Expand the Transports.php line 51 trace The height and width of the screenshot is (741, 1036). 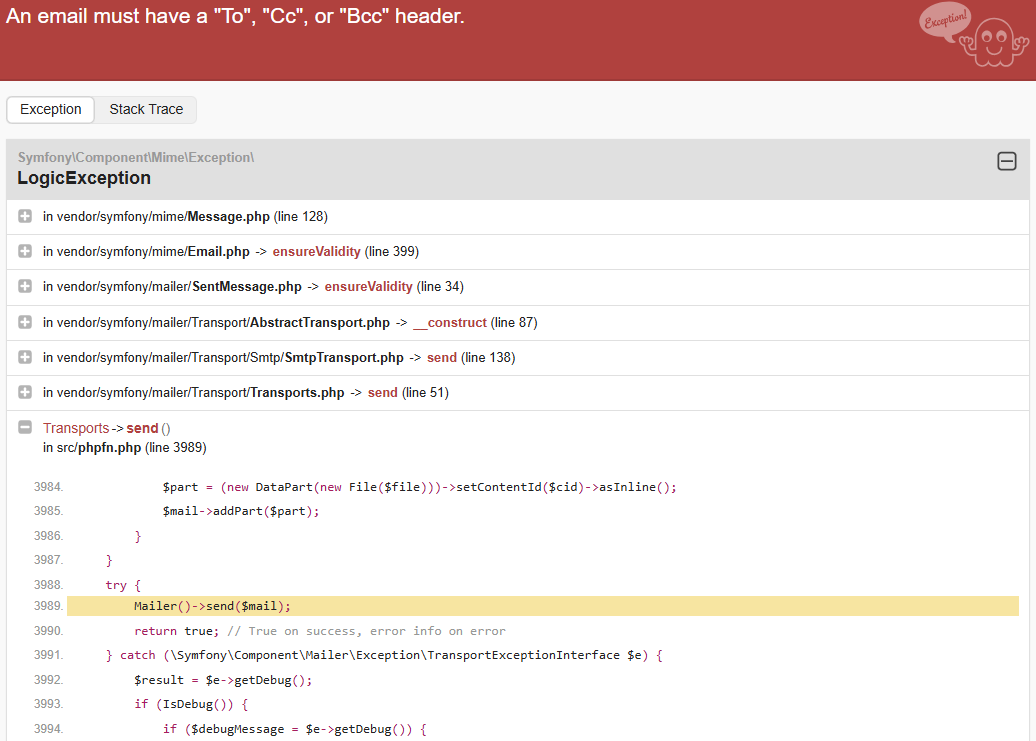click(25, 392)
